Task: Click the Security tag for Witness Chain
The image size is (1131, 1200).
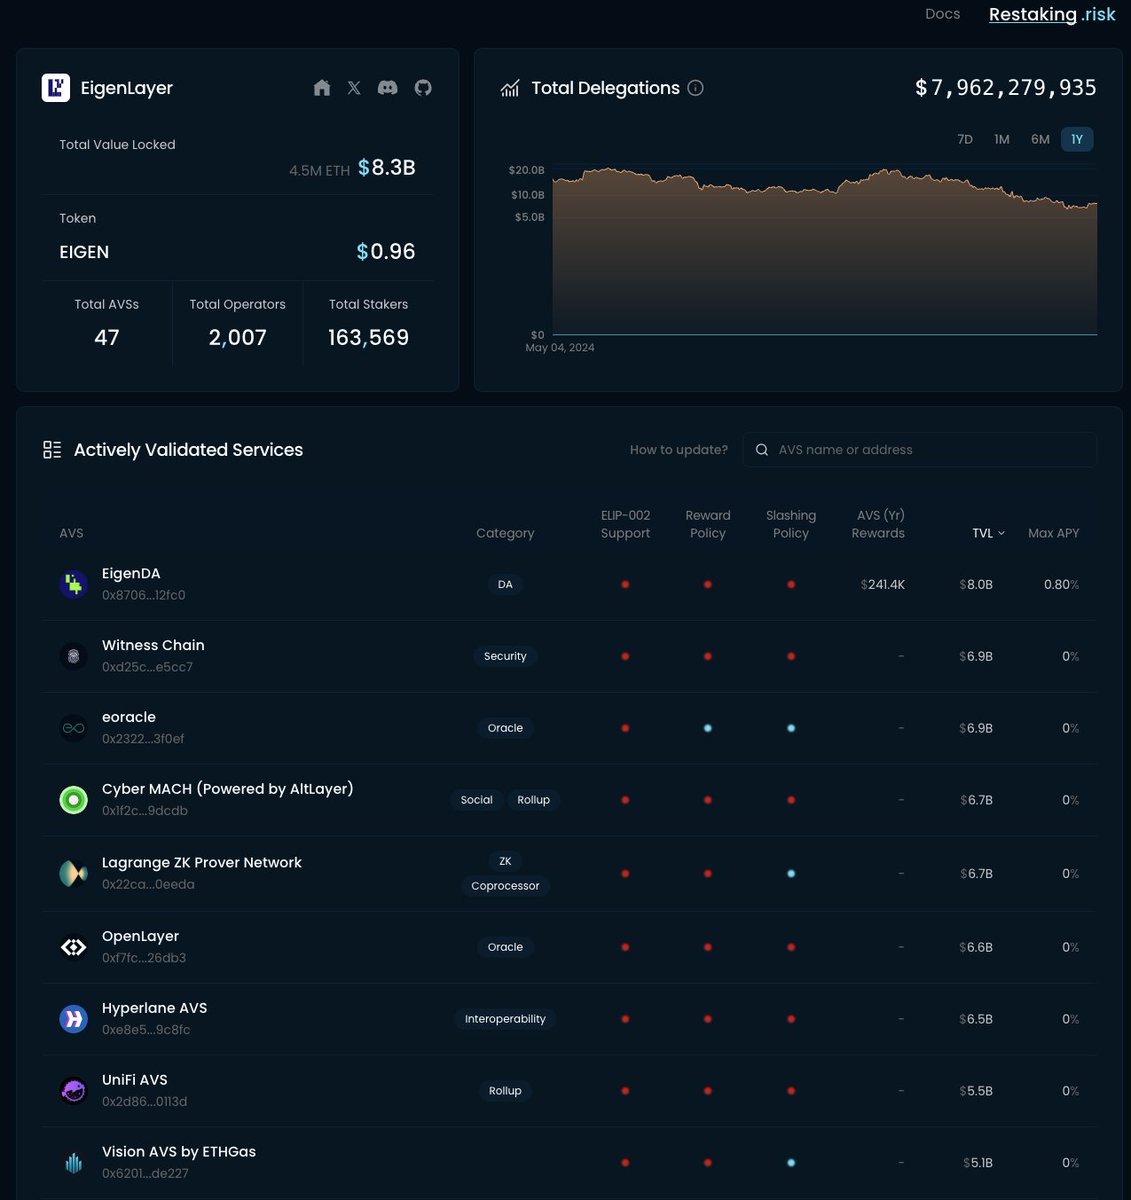Action: (x=505, y=656)
